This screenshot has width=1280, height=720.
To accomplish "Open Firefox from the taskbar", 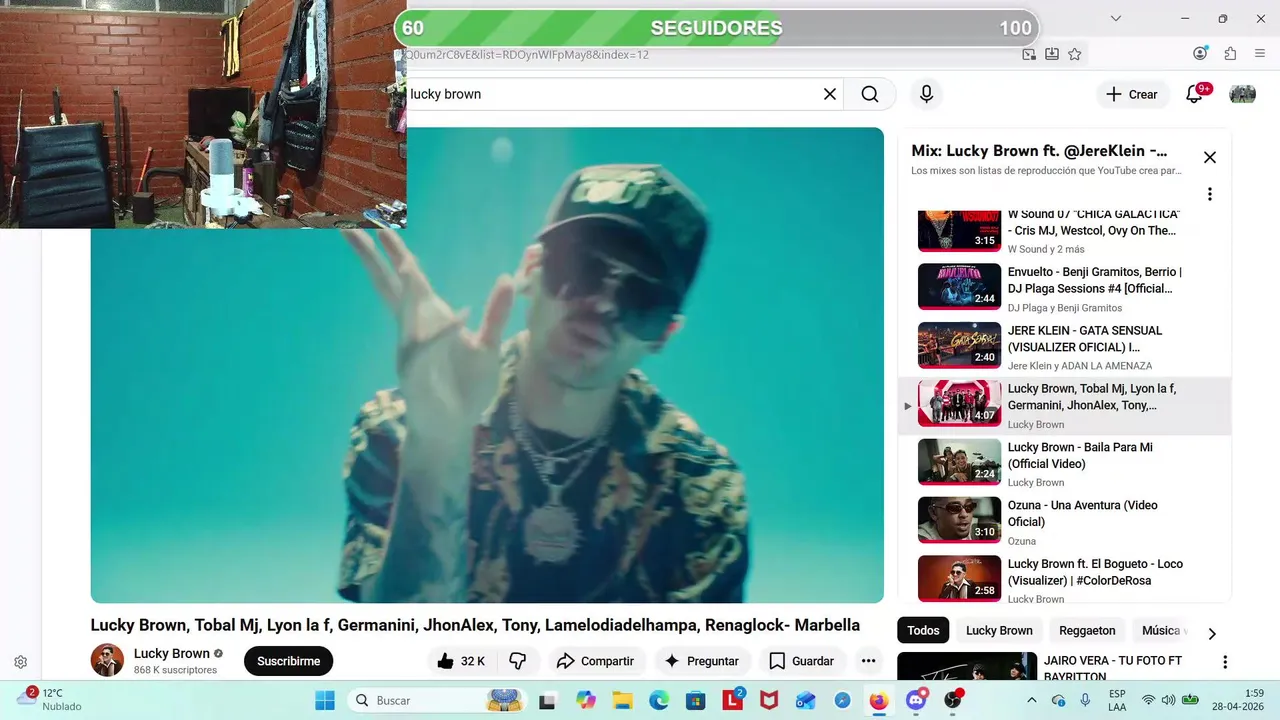I will click(878, 701).
